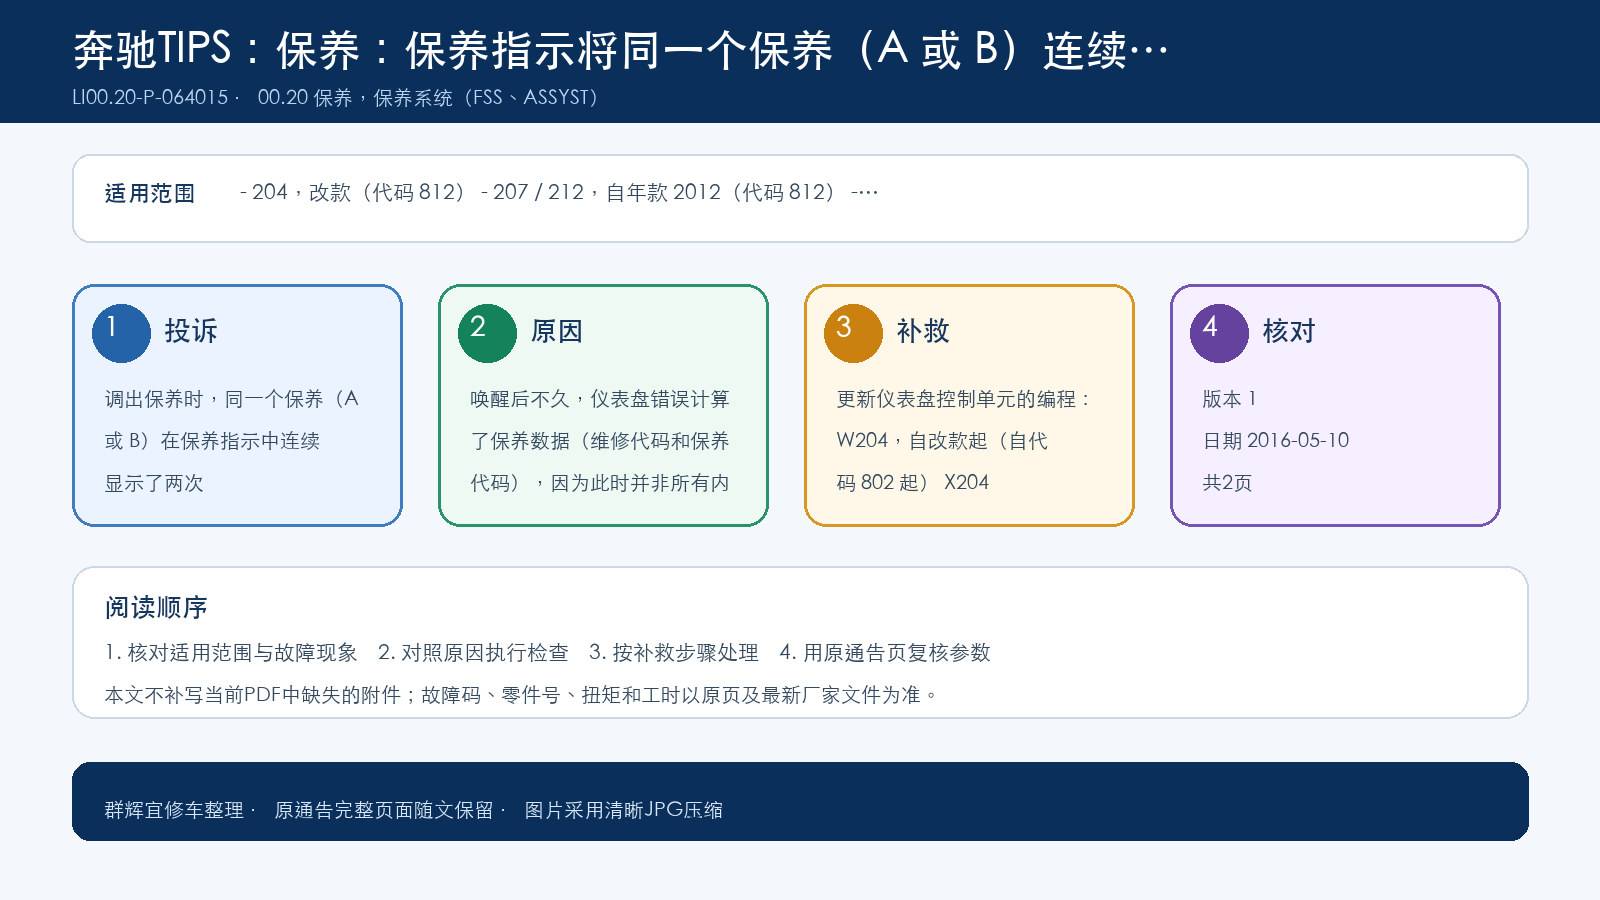The width and height of the screenshot is (1600, 900).
Task: Click the line W204，自改款起（自代
Action: (x=942, y=441)
